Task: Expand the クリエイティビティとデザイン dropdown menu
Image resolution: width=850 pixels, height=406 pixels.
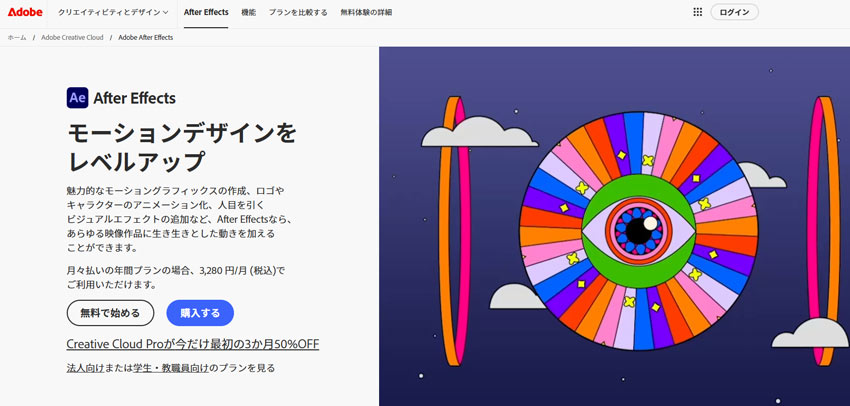Action: [x=113, y=12]
